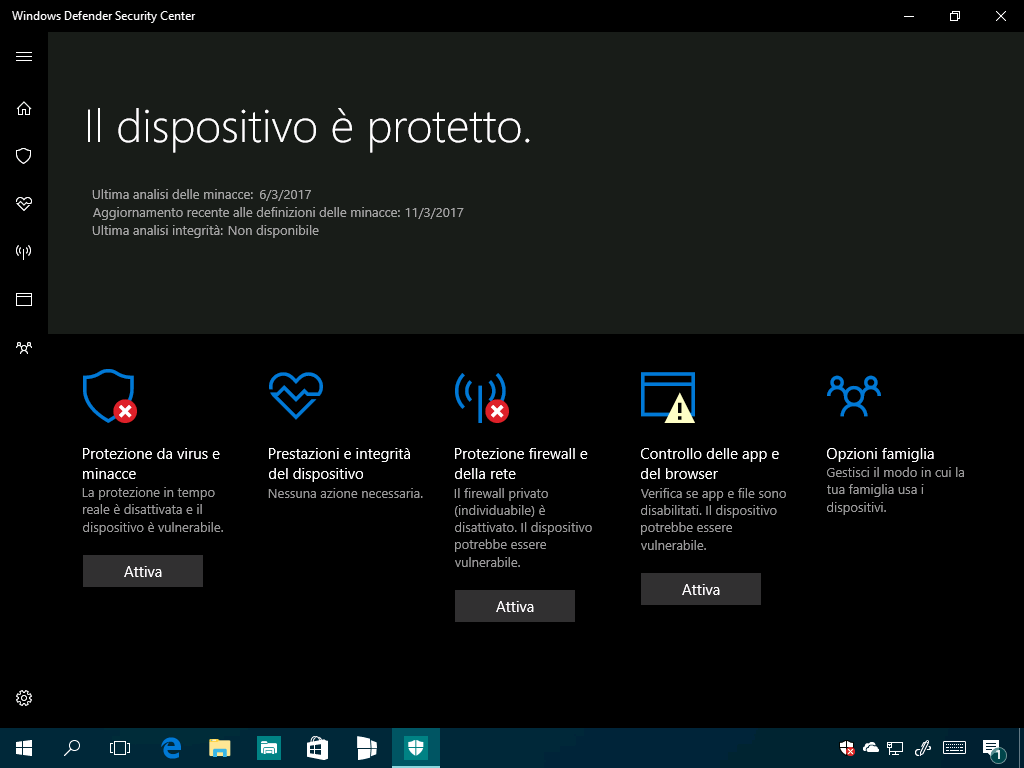Viewport: 1024px width, 768px height.
Task: Open device health heart sidebar icon
Action: pyautogui.click(x=24, y=204)
